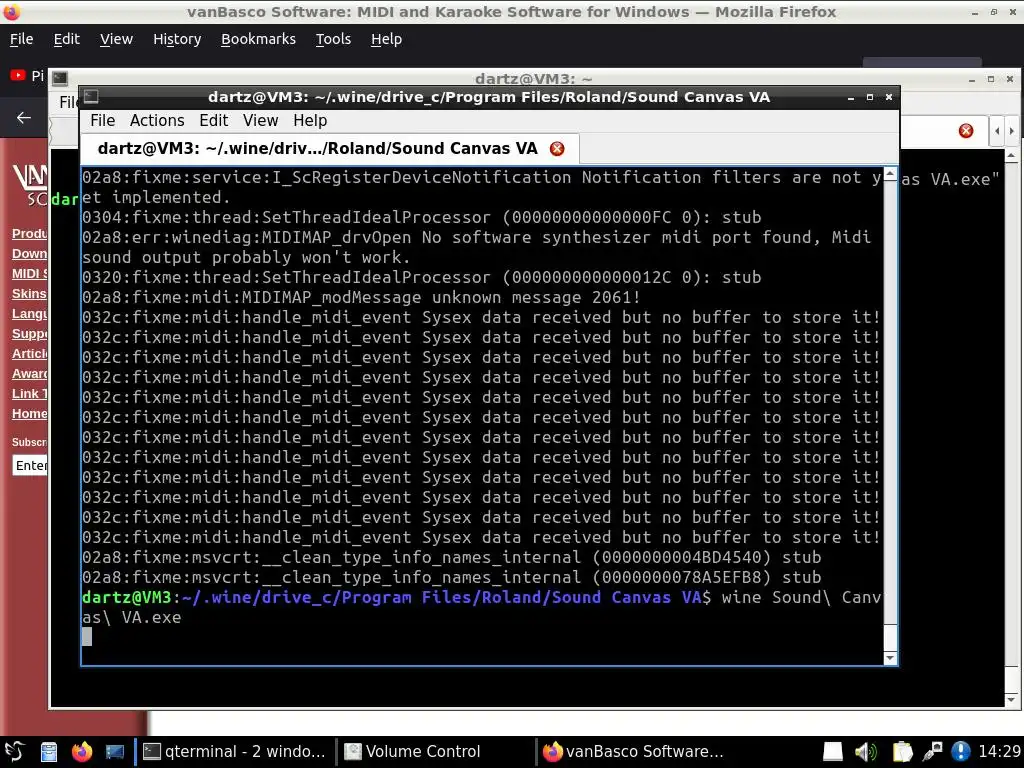Click the vanBasco logo on webpage
This screenshot has width=1024, height=768.
click(x=30, y=183)
